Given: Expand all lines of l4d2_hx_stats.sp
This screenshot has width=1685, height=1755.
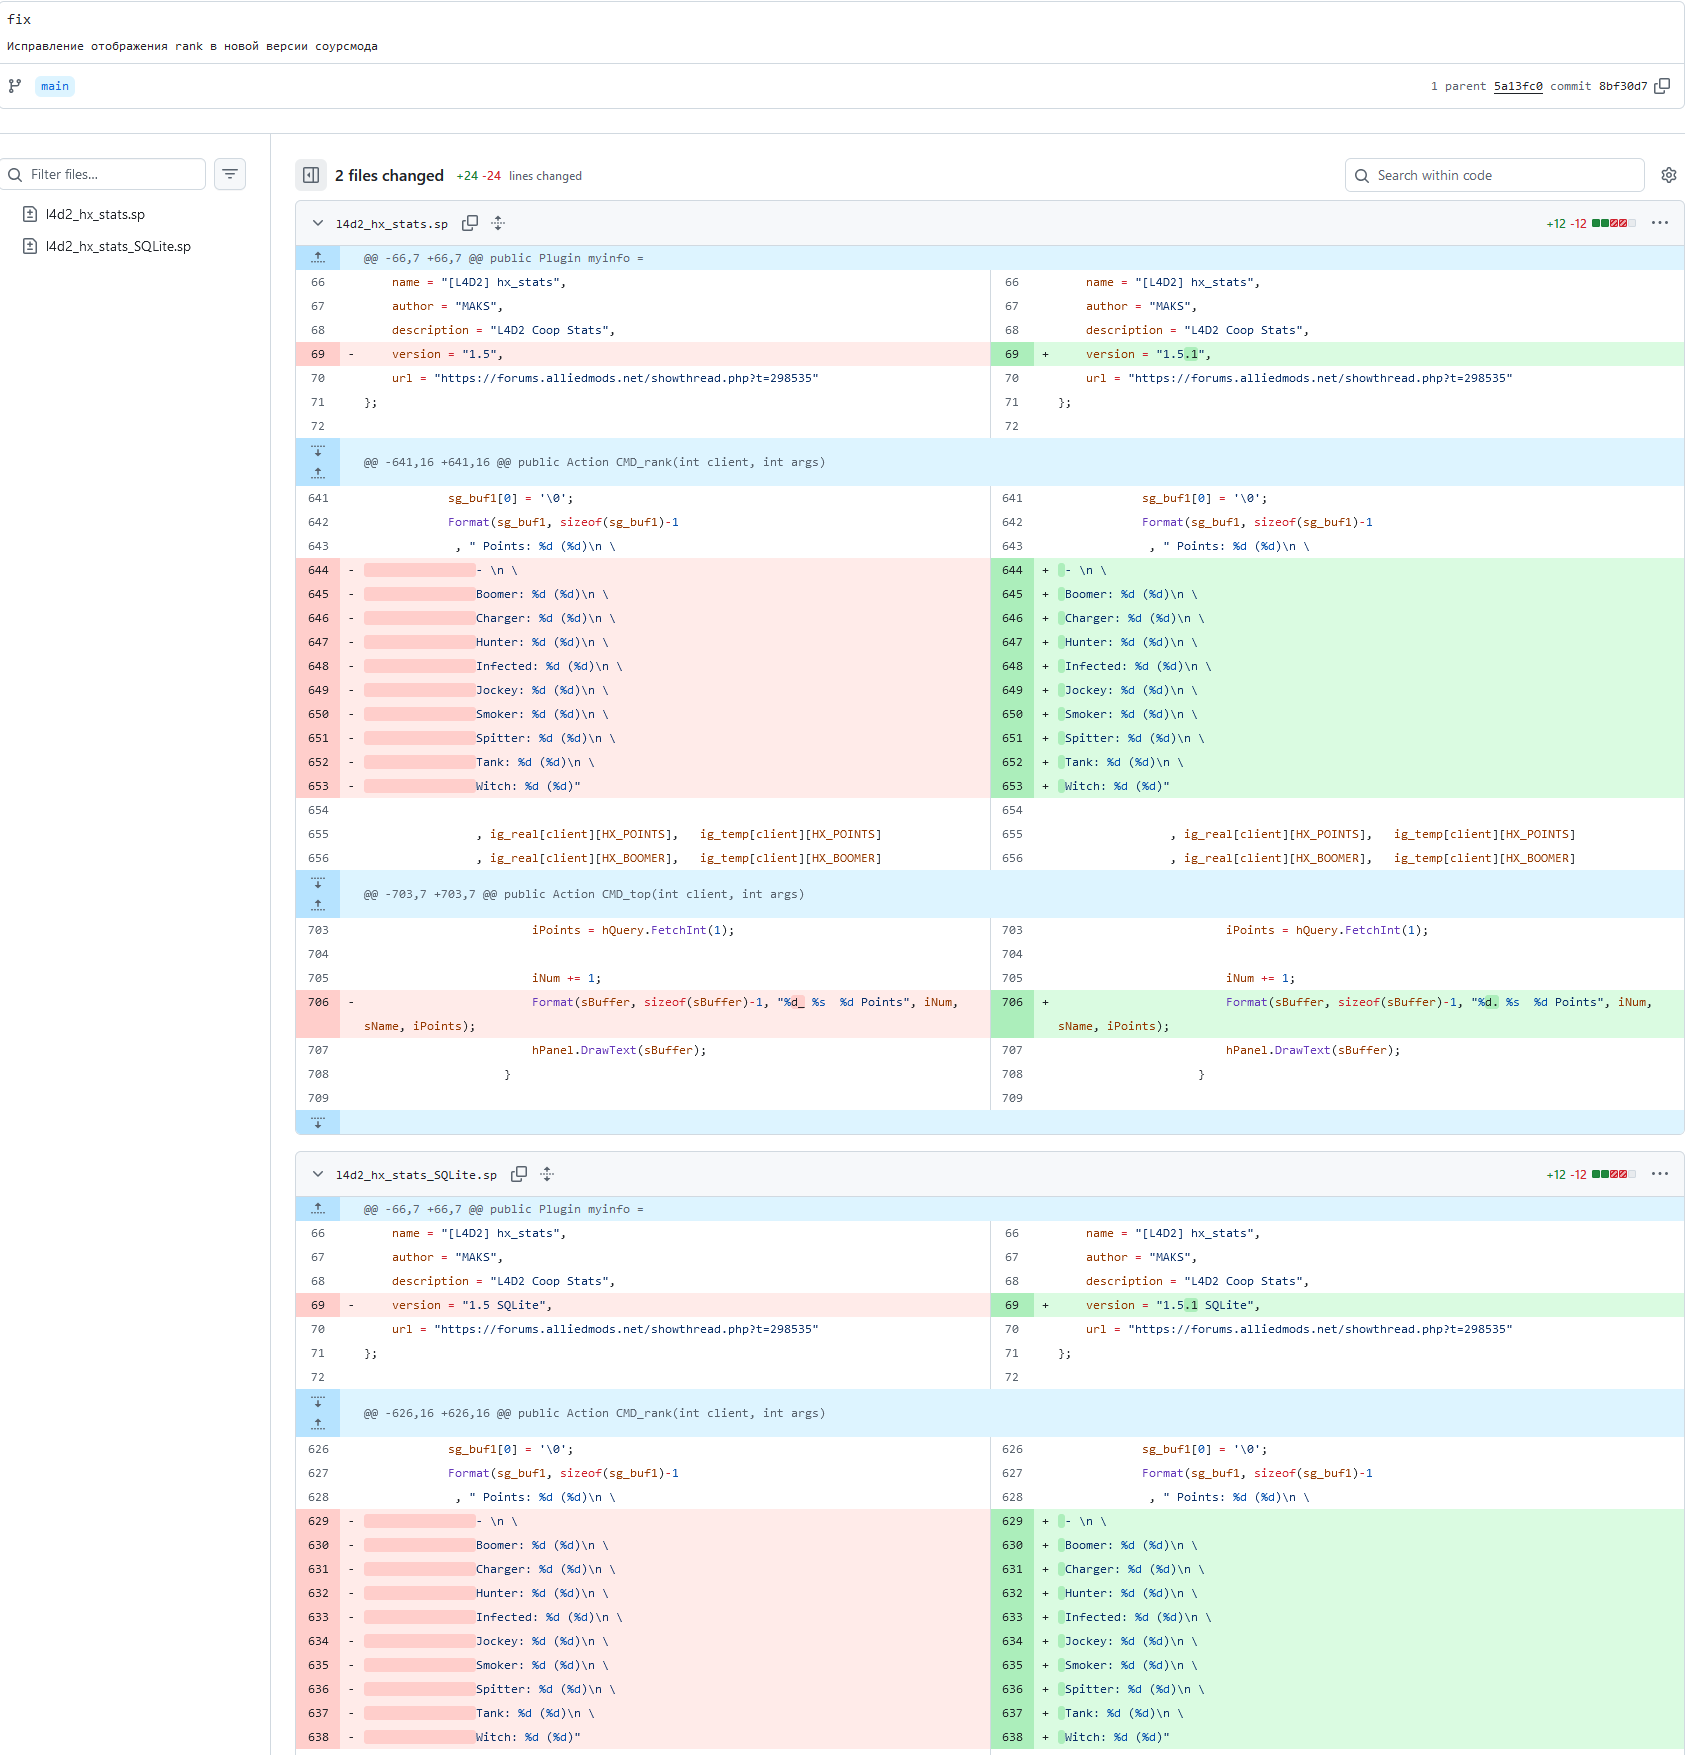Looking at the screenshot, I should pos(498,223).
